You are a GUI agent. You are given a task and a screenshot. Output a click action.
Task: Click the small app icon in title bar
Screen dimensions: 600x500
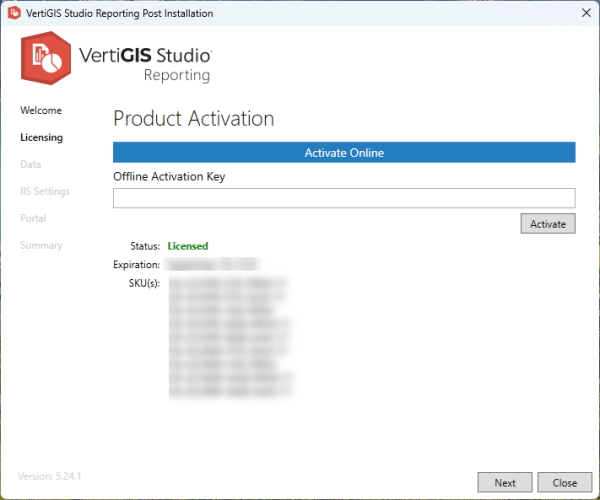tap(12, 13)
